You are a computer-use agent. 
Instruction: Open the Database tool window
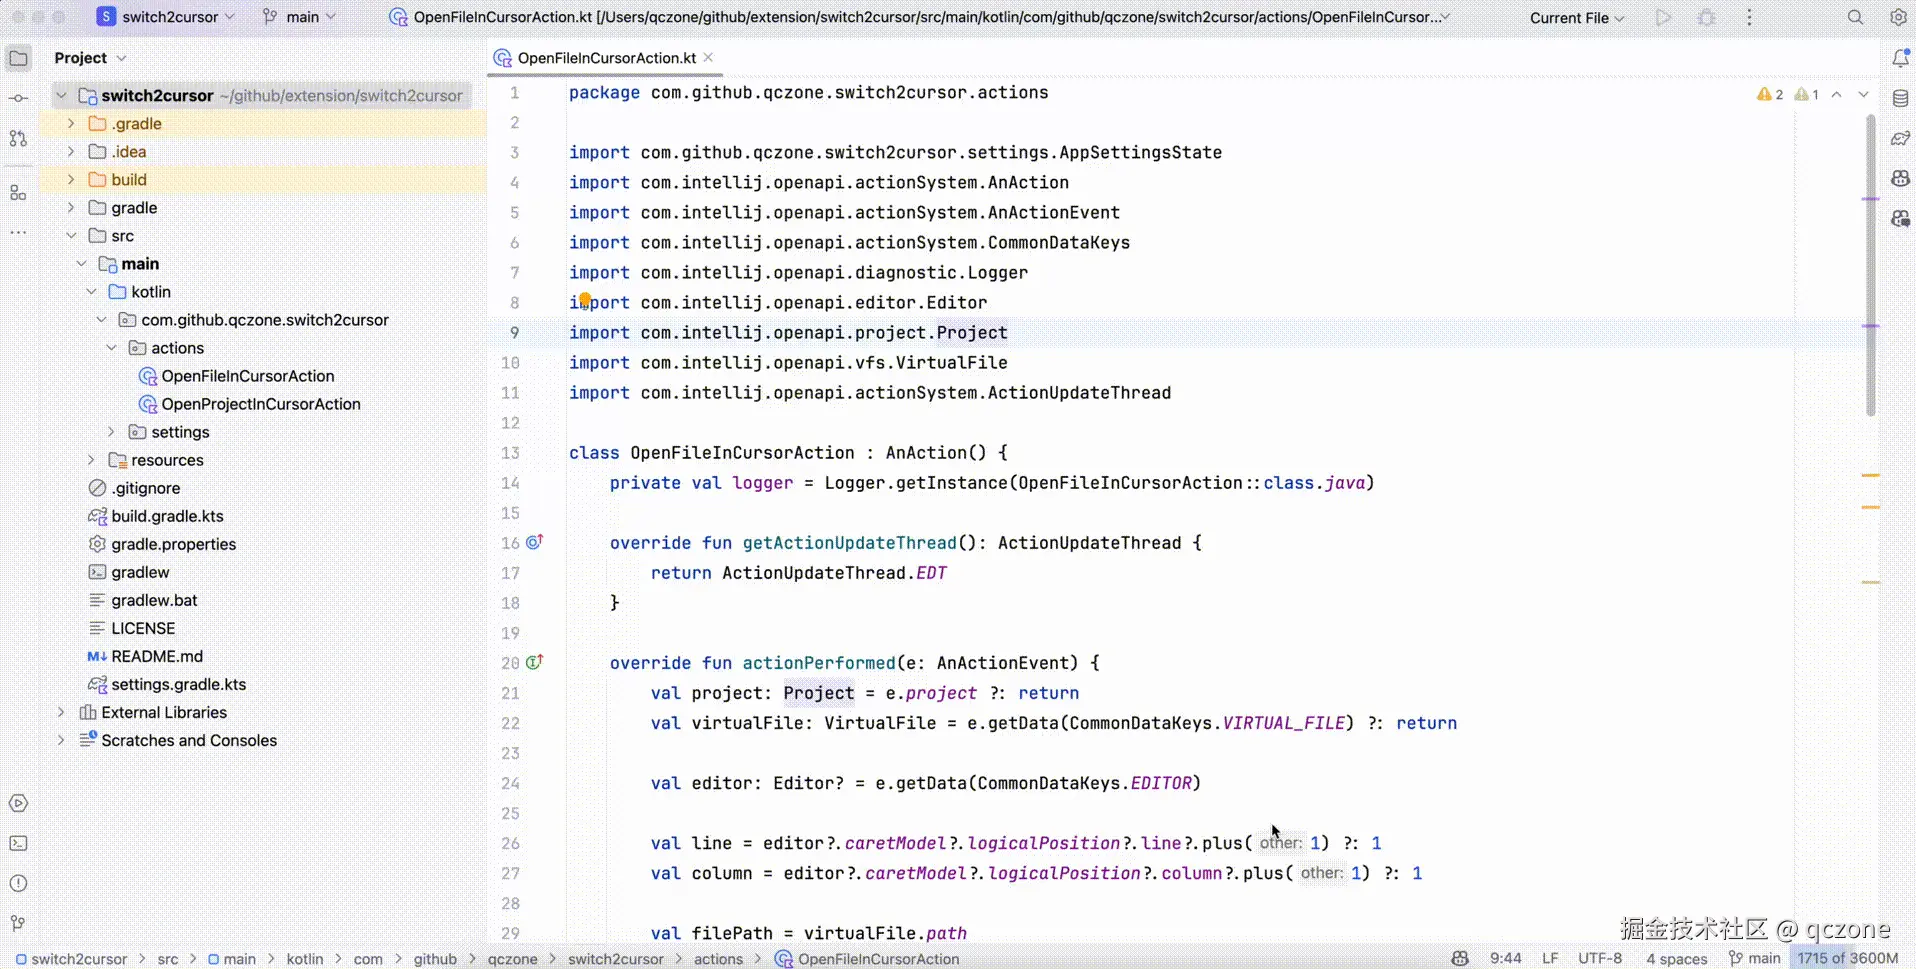pos(1901,97)
